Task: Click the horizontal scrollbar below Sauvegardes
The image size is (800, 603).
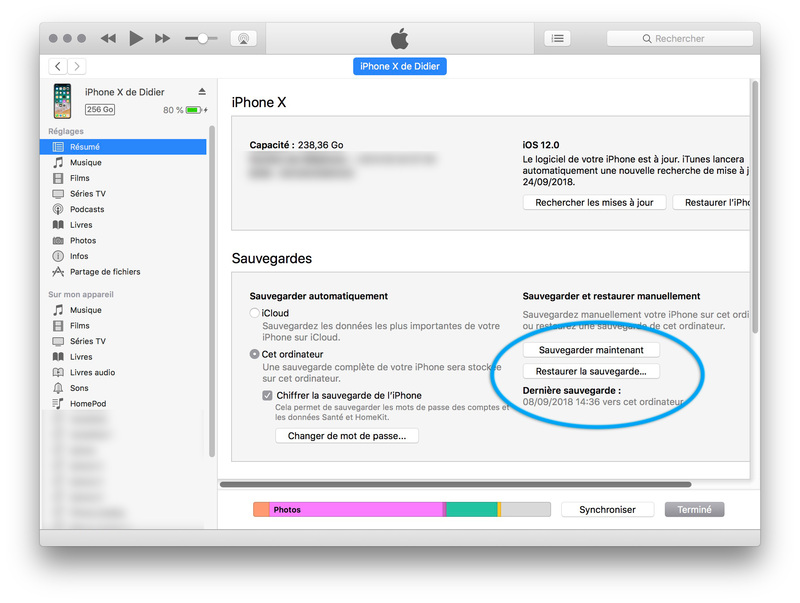Action: tap(456, 484)
